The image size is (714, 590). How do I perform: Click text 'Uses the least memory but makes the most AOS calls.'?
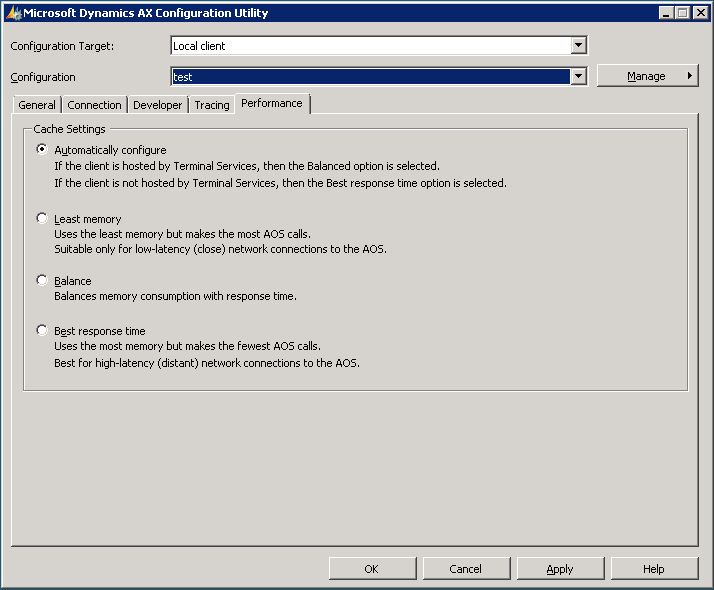[x=182, y=234]
